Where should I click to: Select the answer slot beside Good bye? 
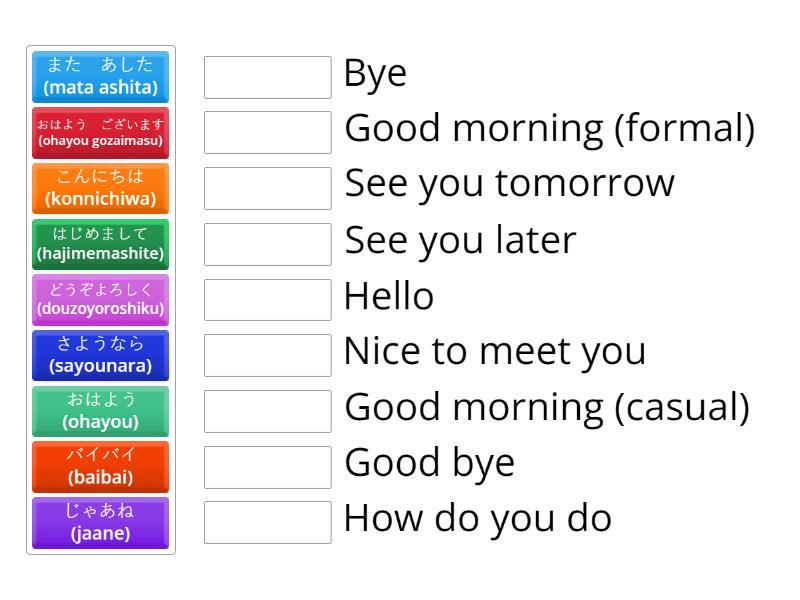(267, 466)
